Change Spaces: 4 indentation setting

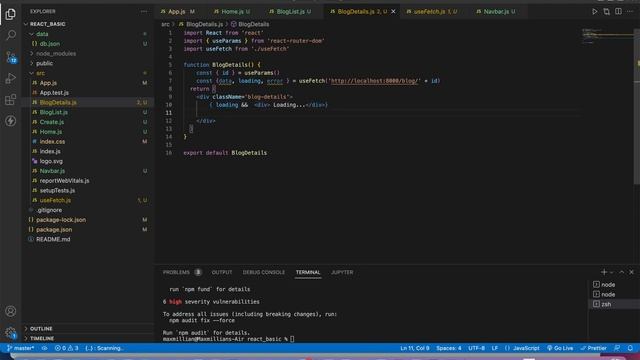click(449, 348)
